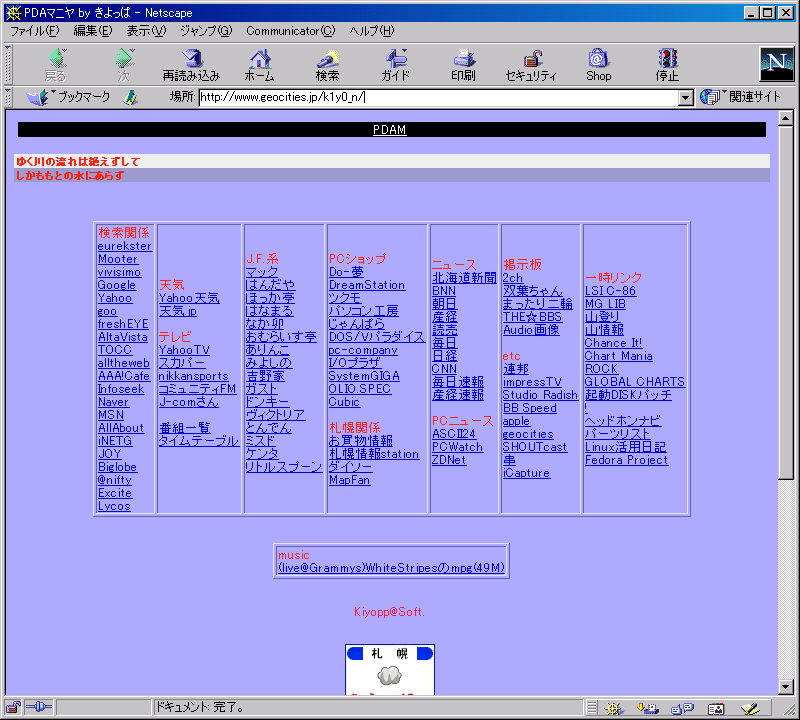Viewport: 800px width, 720px height.
Task: Open the 編集(E) menu
Action: point(92,31)
